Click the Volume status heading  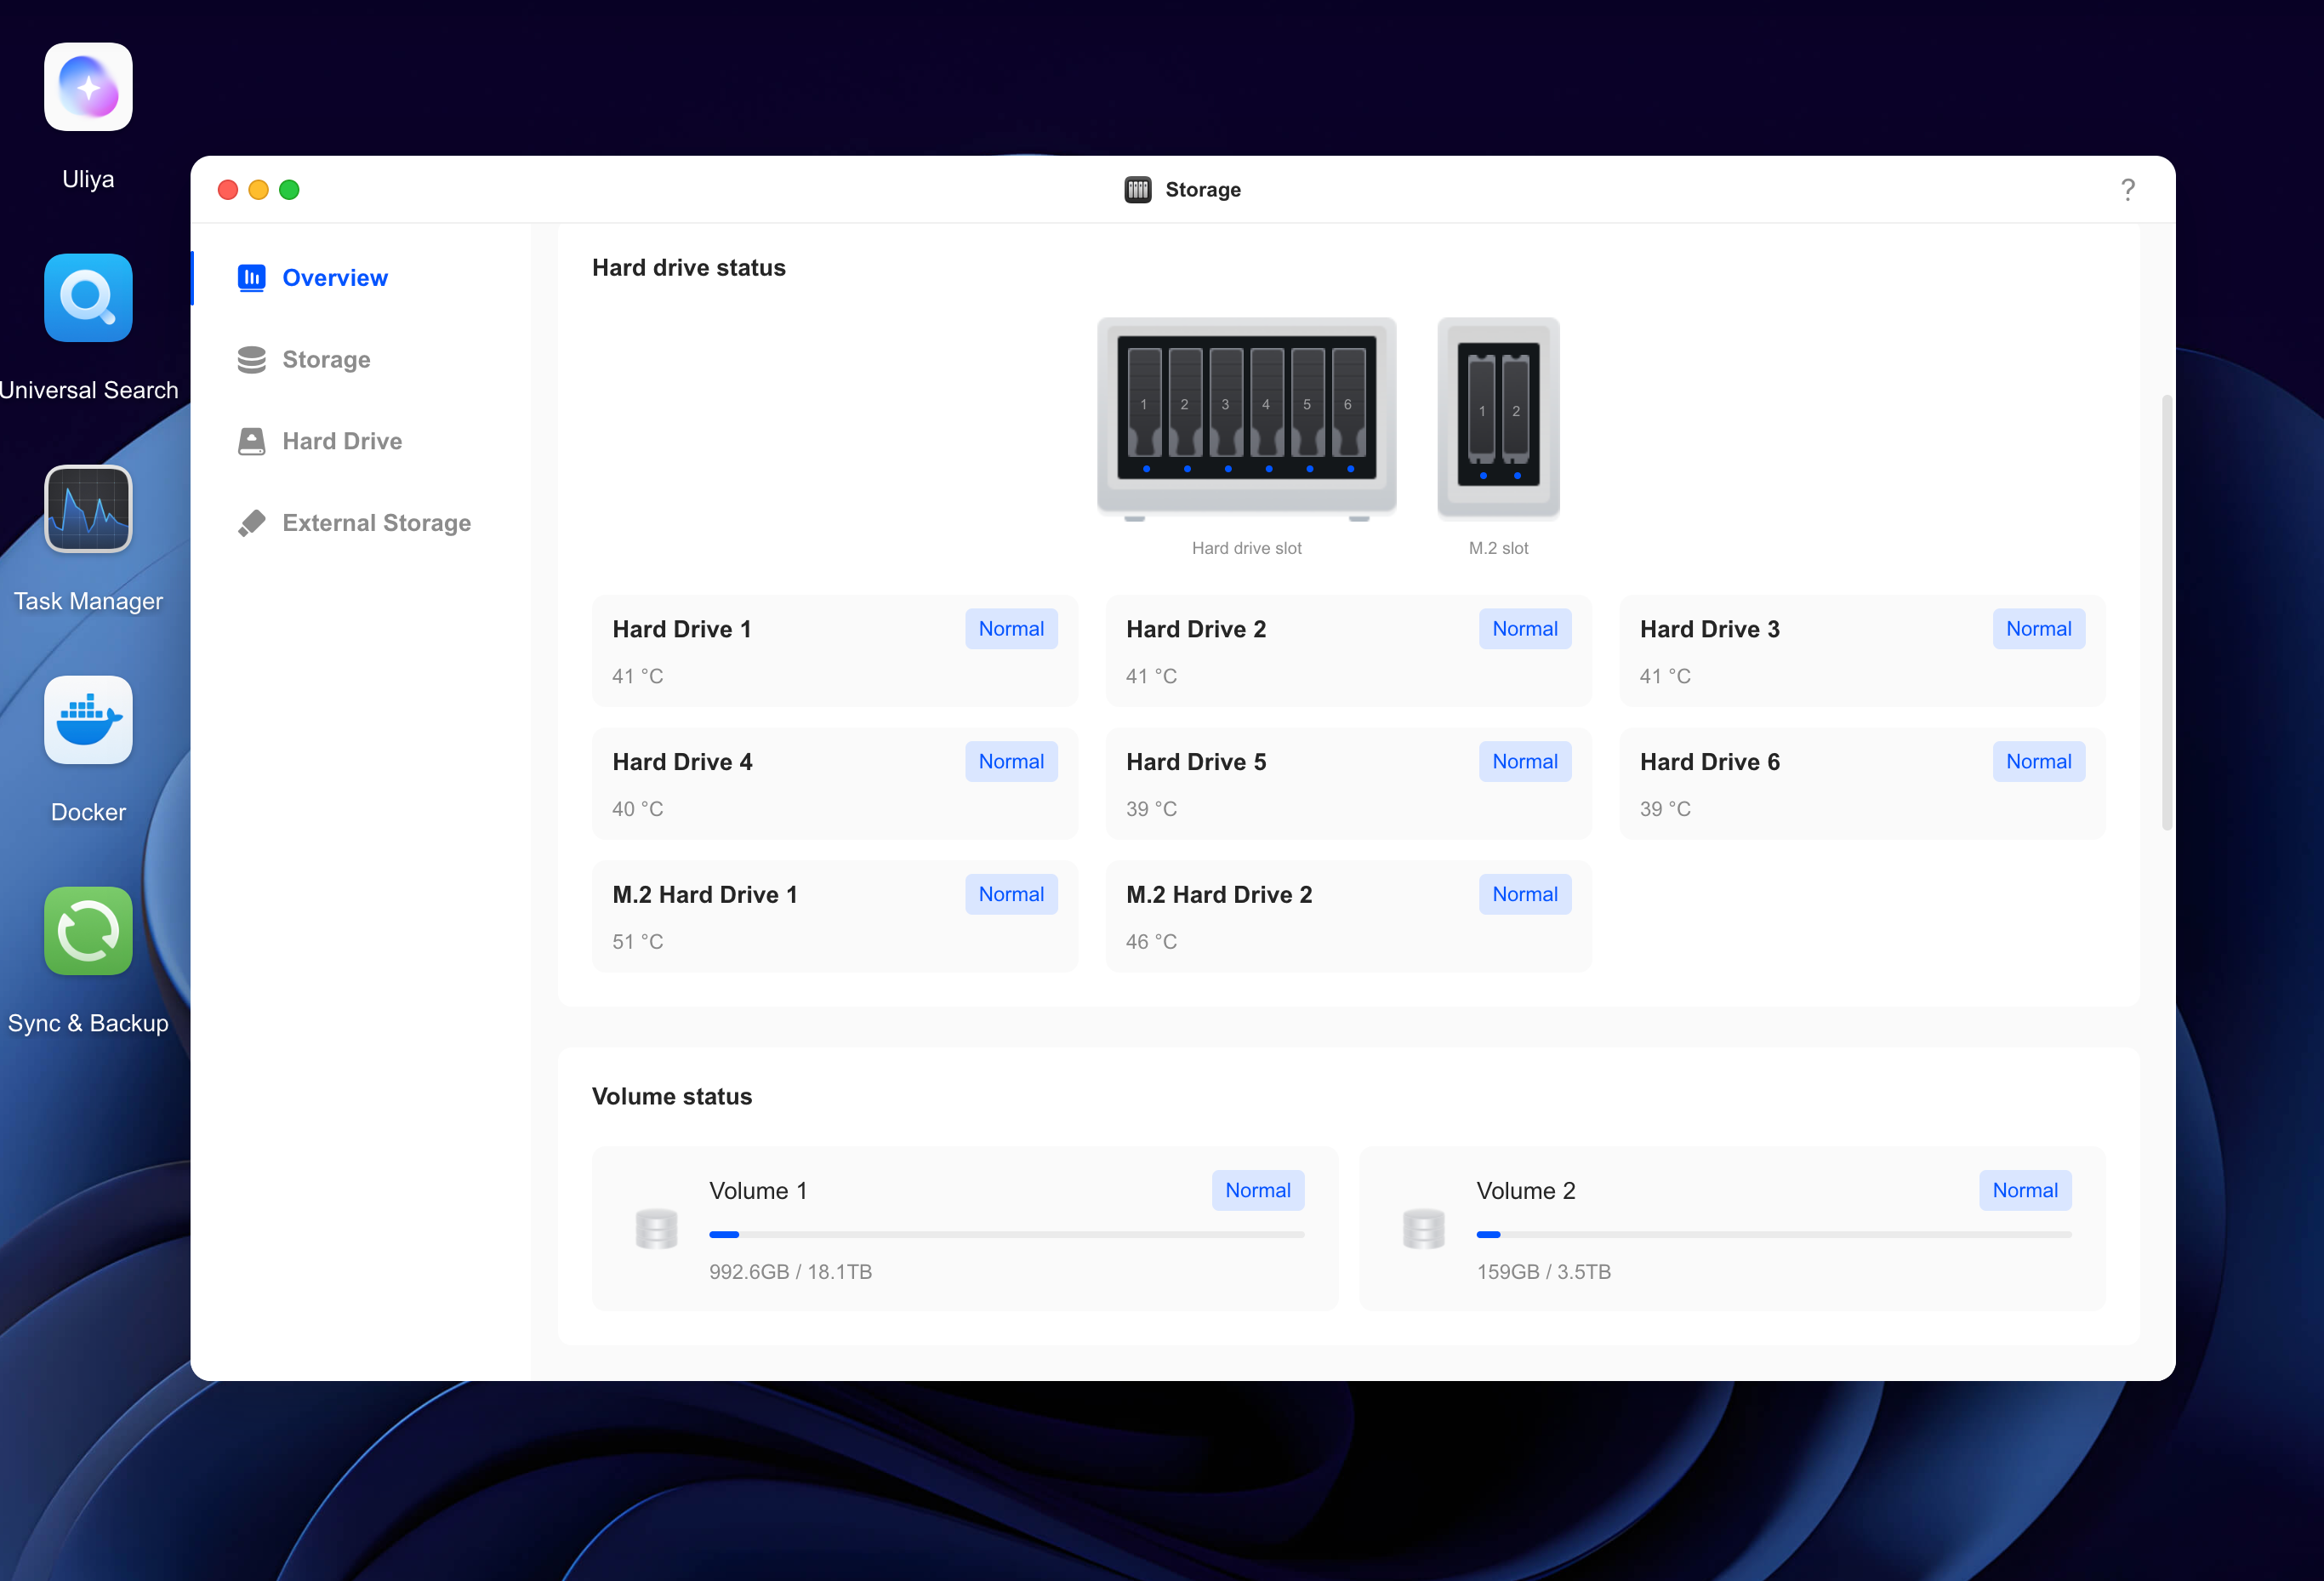(x=671, y=1097)
